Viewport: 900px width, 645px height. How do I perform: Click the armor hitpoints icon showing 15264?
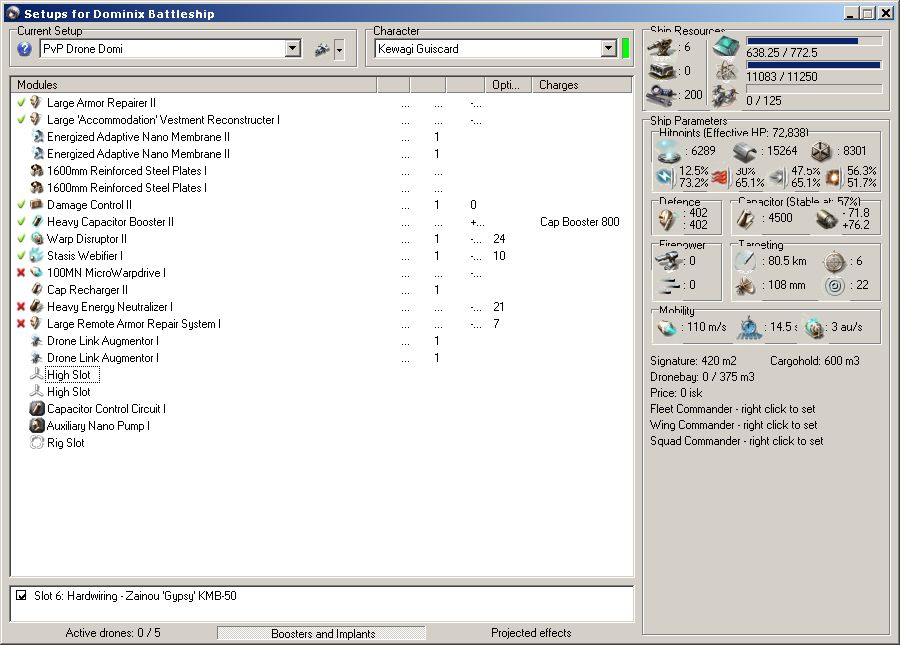click(x=744, y=151)
